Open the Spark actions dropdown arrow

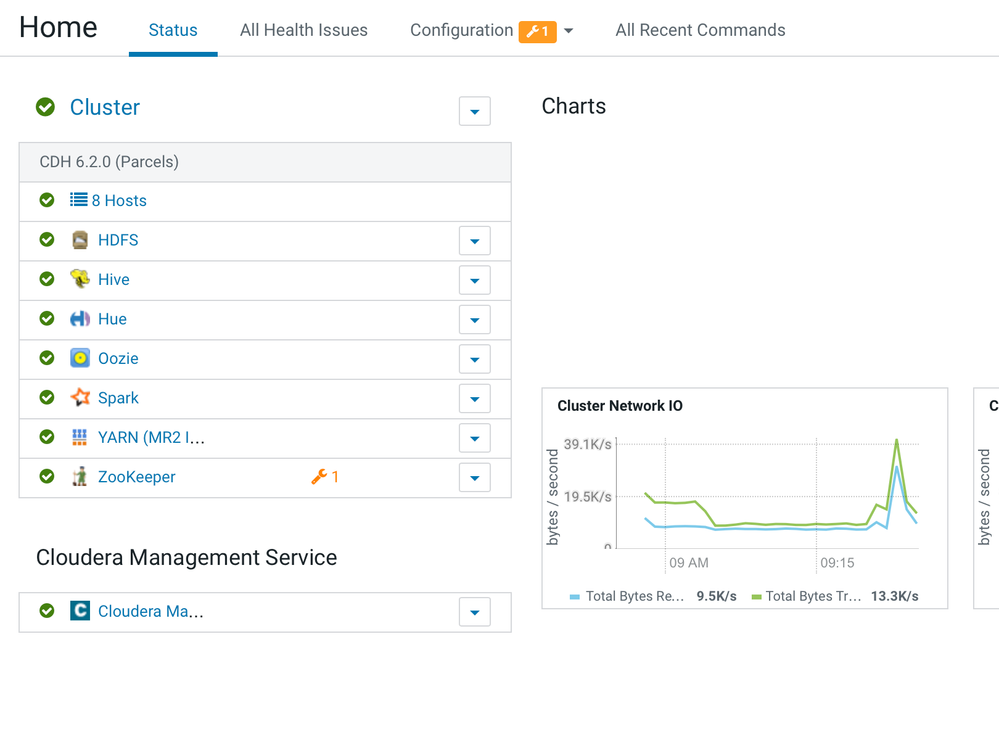click(x=474, y=399)
